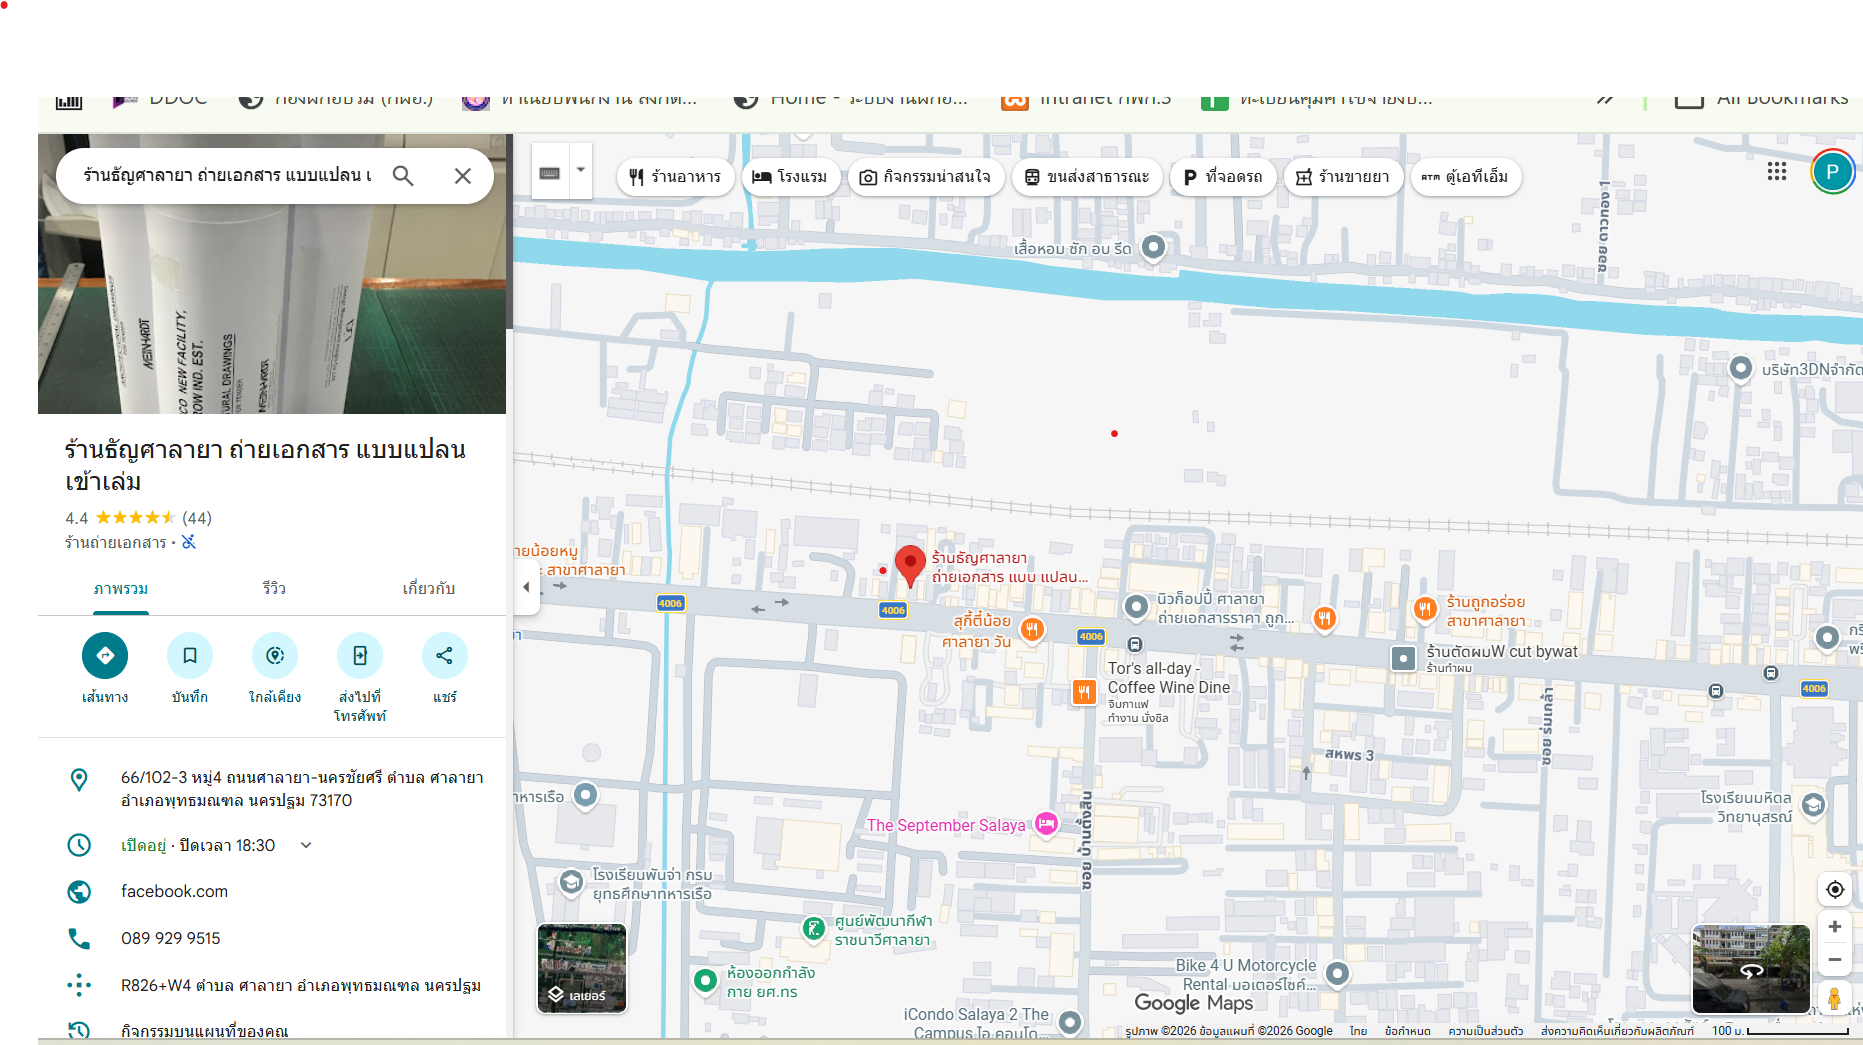Center map on my location button
The image size is (1863, 1045).
(x=1834, y=890)
